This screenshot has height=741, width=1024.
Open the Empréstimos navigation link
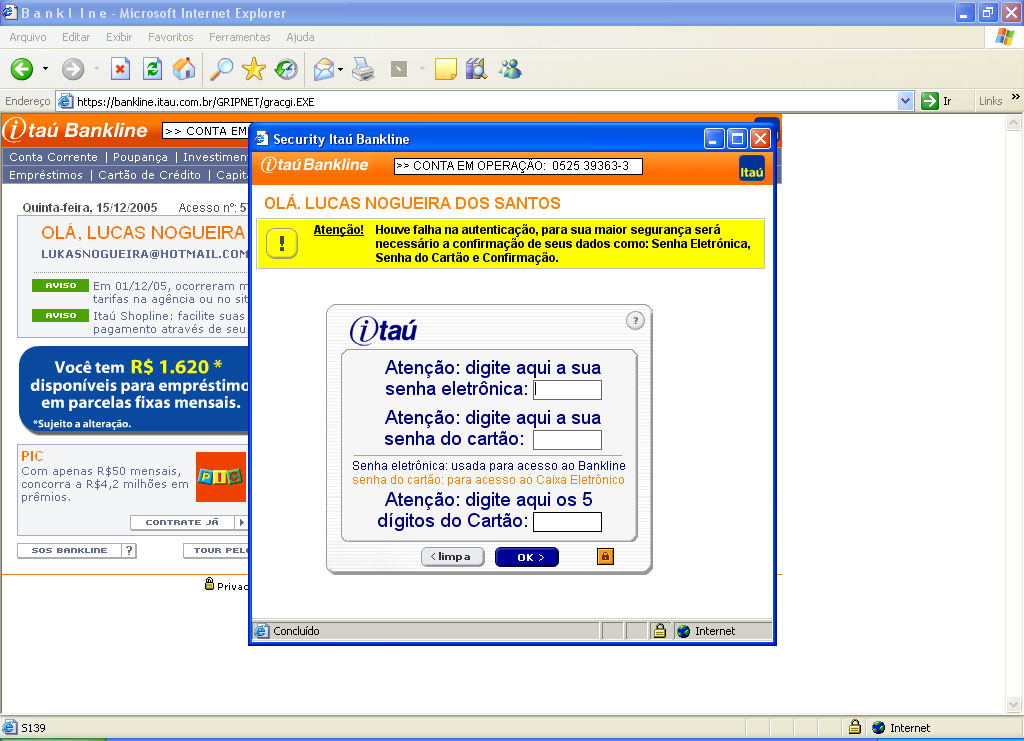pos(46,175)
